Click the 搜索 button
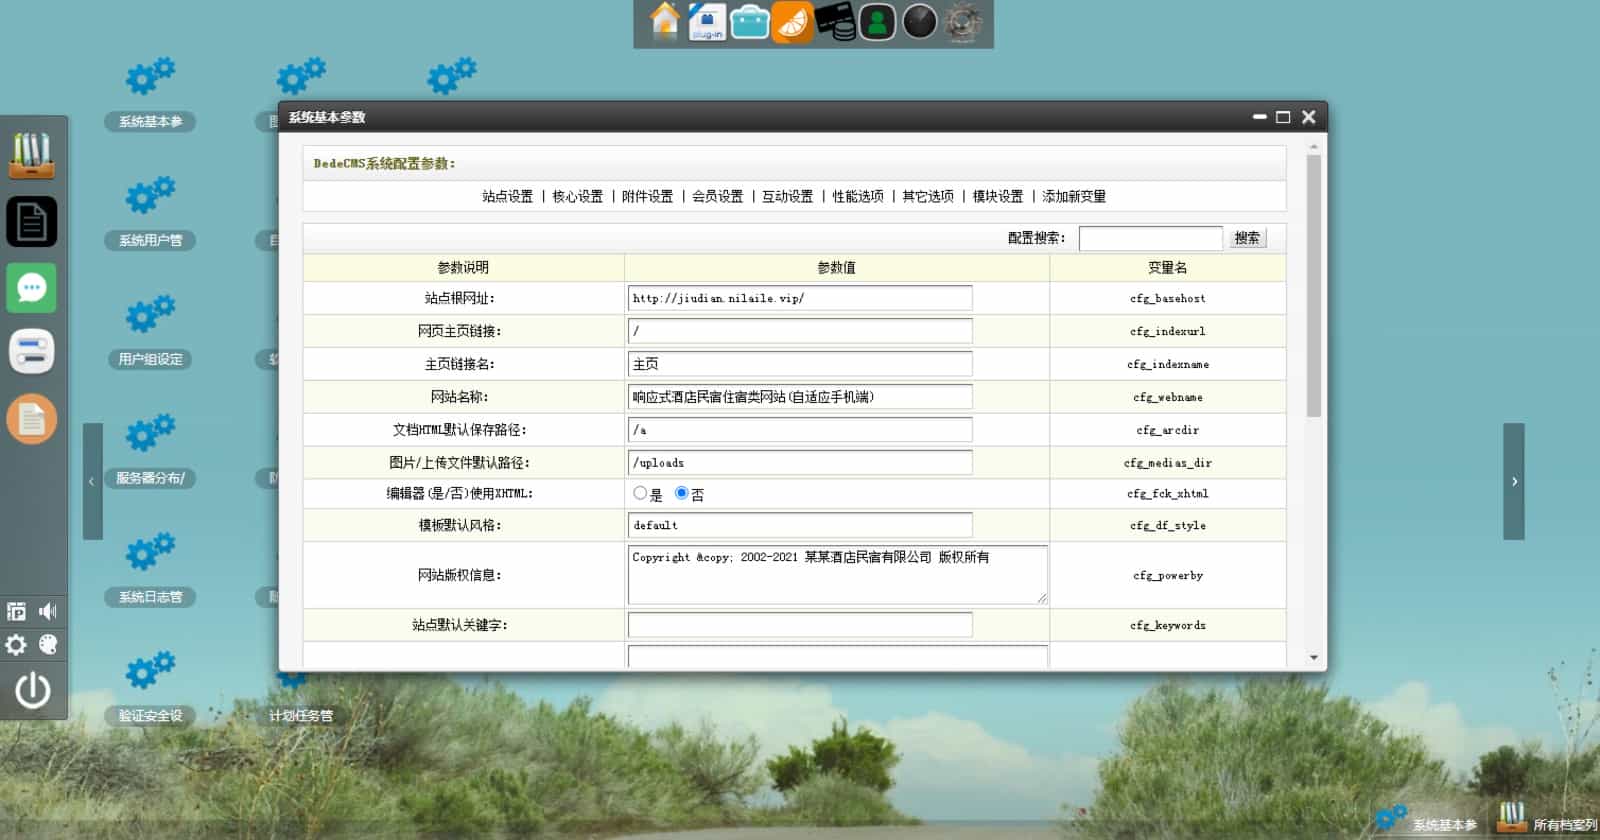Image resolution: width=1600 pixels, height=840 pixels. pos(1247,238)
